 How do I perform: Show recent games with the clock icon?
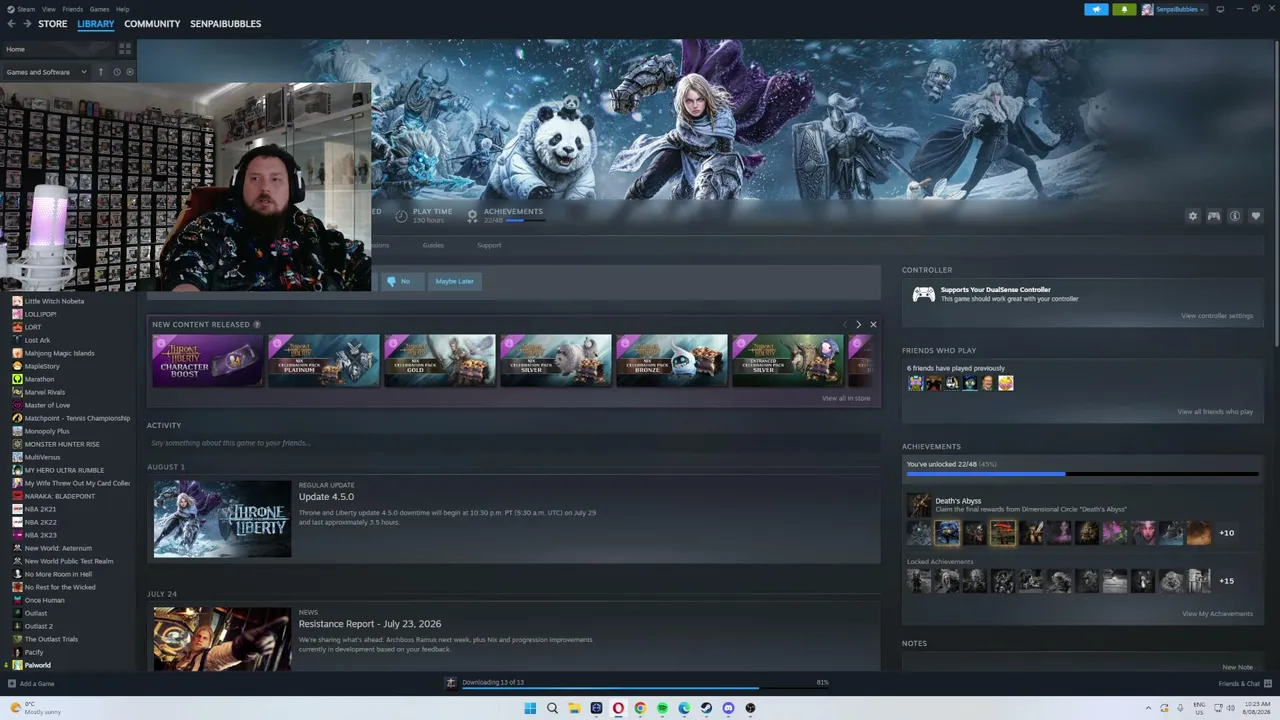click(x=117, y=72)
